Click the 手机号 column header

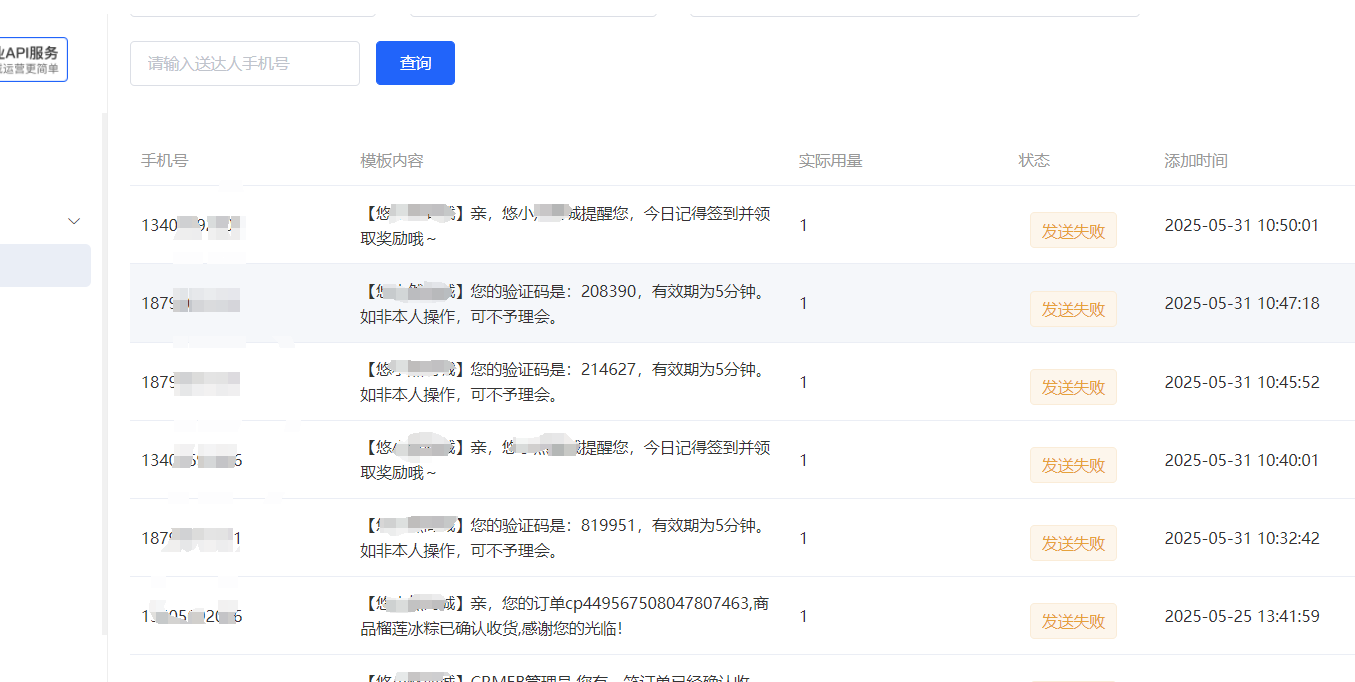(164, 160)
